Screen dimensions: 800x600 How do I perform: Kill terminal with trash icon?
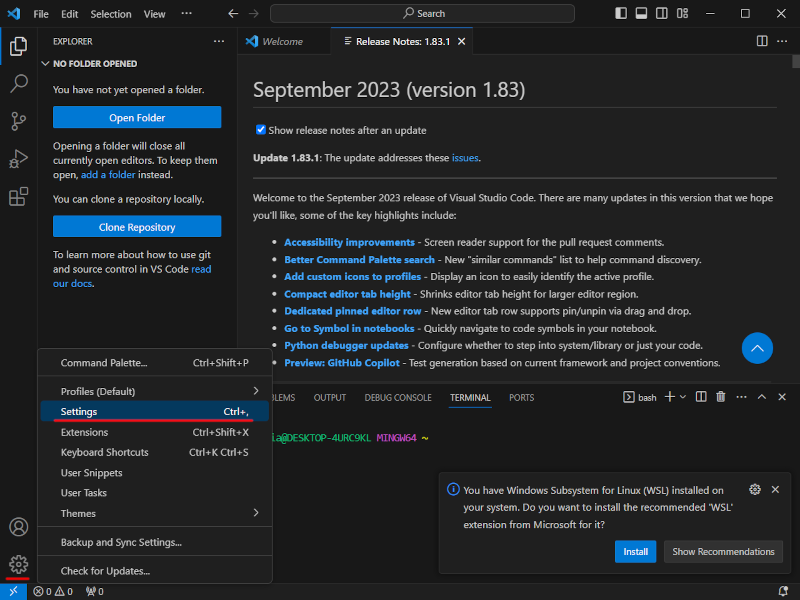[x=720, y=397]
